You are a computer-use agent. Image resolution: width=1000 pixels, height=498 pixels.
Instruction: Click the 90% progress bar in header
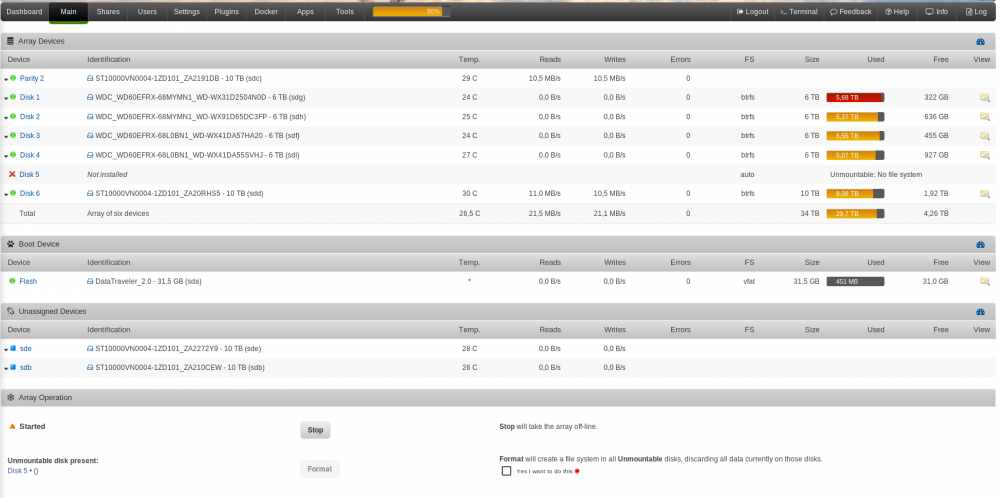click(x=411, y=11)
